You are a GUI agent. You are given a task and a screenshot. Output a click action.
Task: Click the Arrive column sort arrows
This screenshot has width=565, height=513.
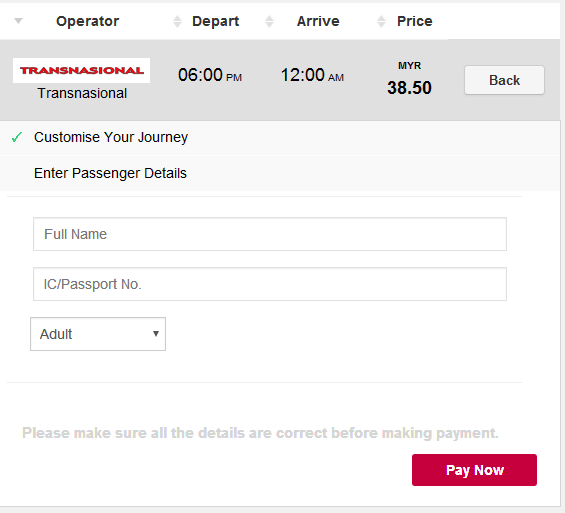pos(270,22)
